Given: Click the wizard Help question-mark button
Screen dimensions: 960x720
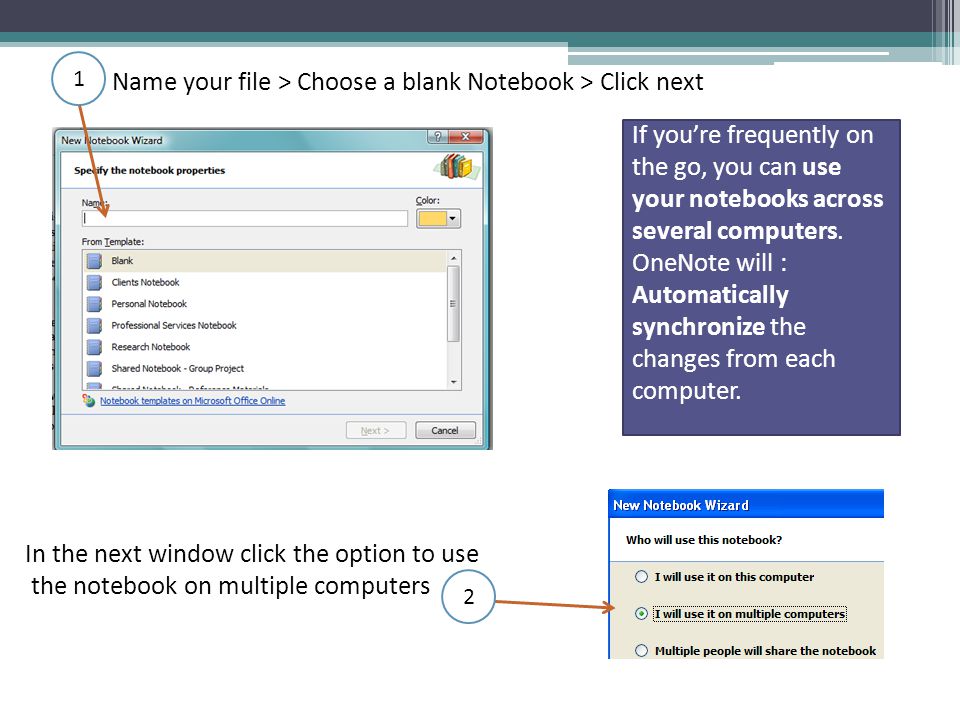Looking at the screenshot, I should pos(438,137).
